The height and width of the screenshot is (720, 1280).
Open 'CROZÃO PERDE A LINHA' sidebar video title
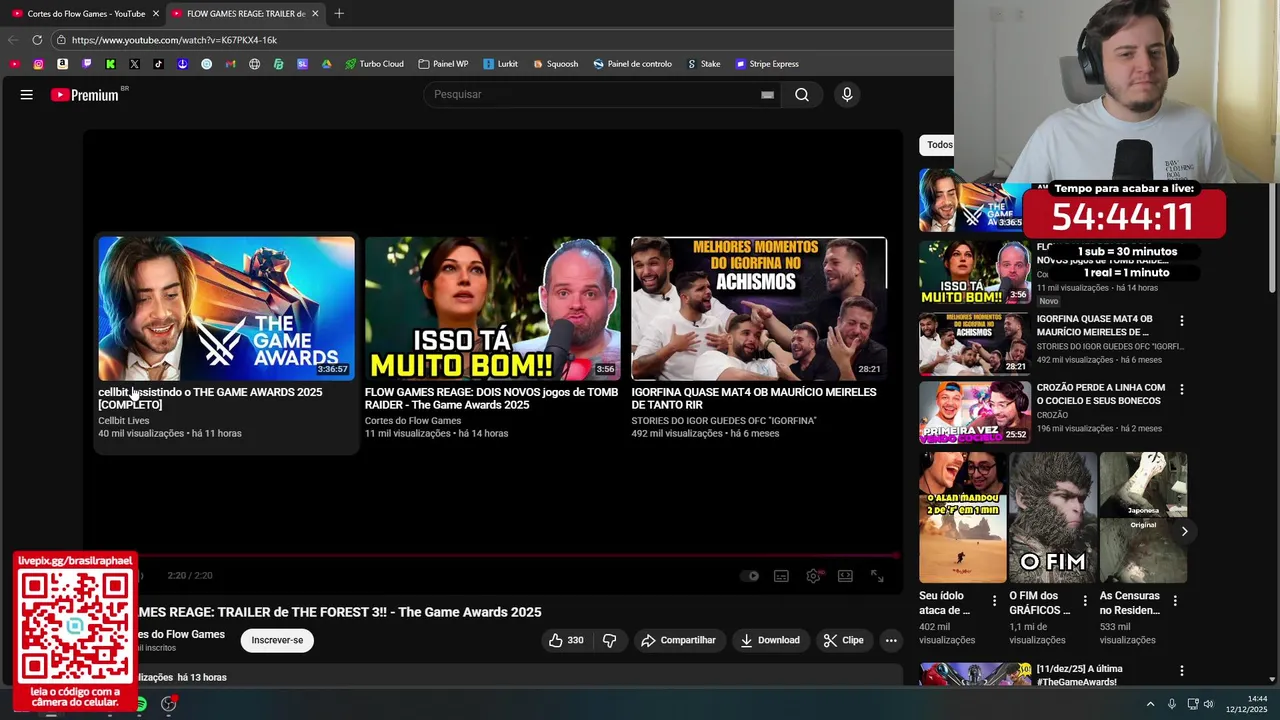pos(1101,394)
